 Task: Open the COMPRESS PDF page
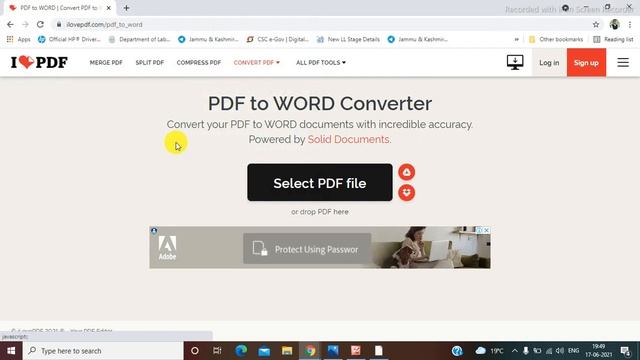point(199,62)
